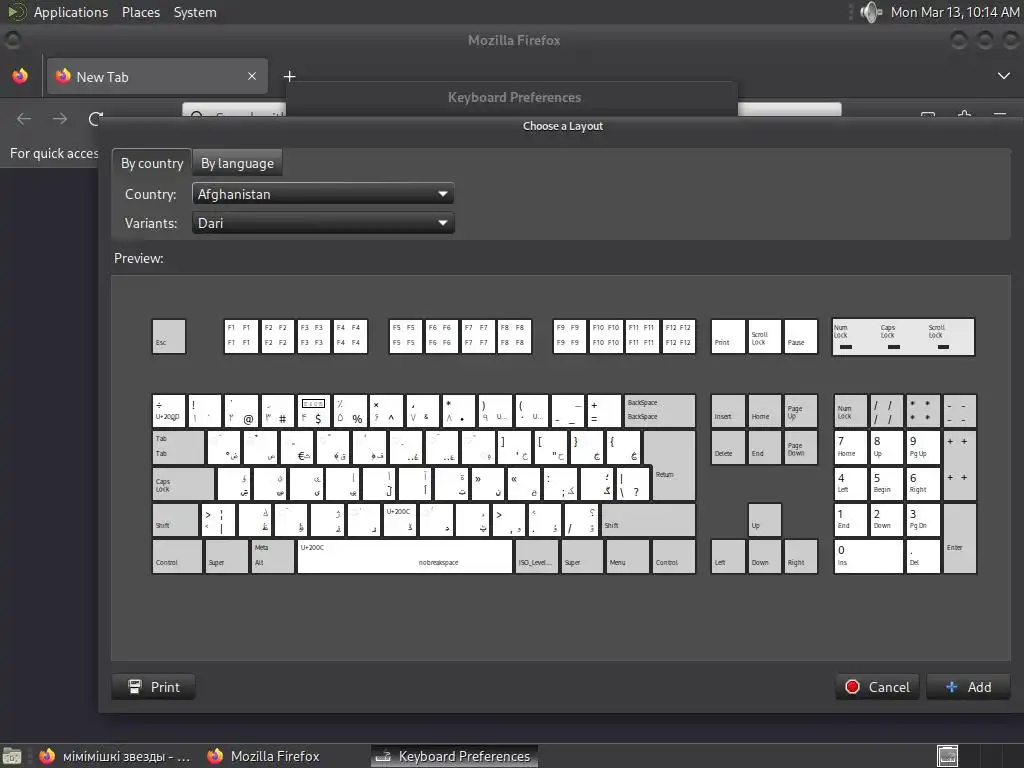The image size is (1024, 768).
Task: Open Keyboard Preferences taskbar entry
Action: pyautogui.click(x=455, y=756)
